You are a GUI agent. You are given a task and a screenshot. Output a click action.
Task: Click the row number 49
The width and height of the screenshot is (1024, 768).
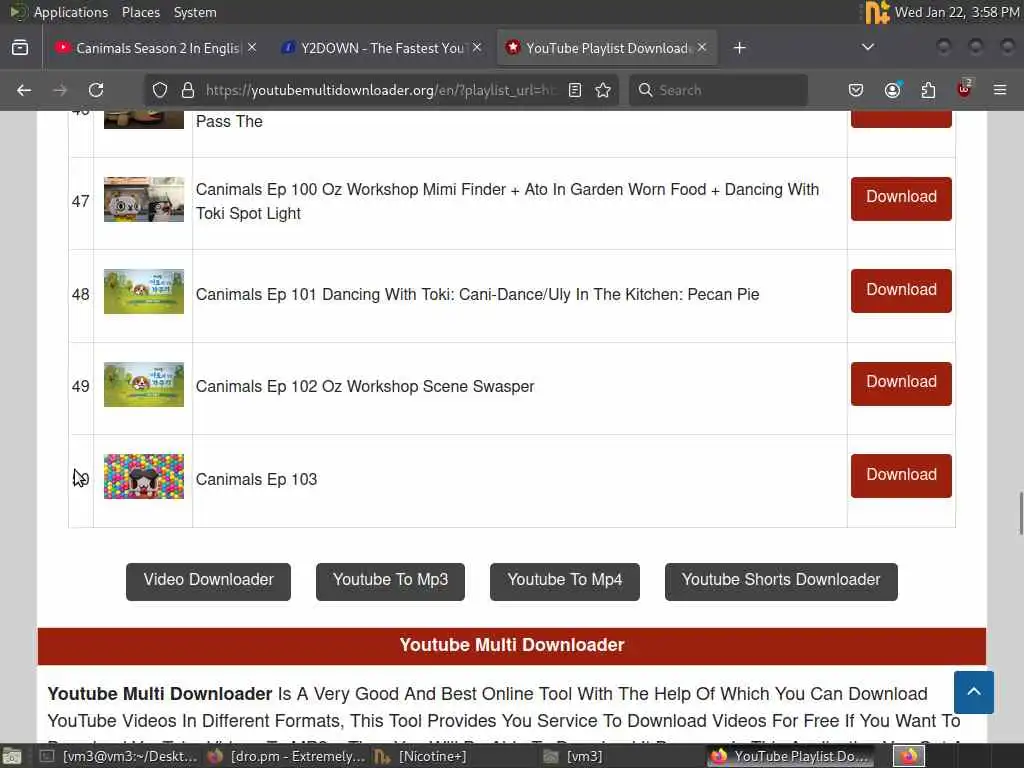coord(81,387)
